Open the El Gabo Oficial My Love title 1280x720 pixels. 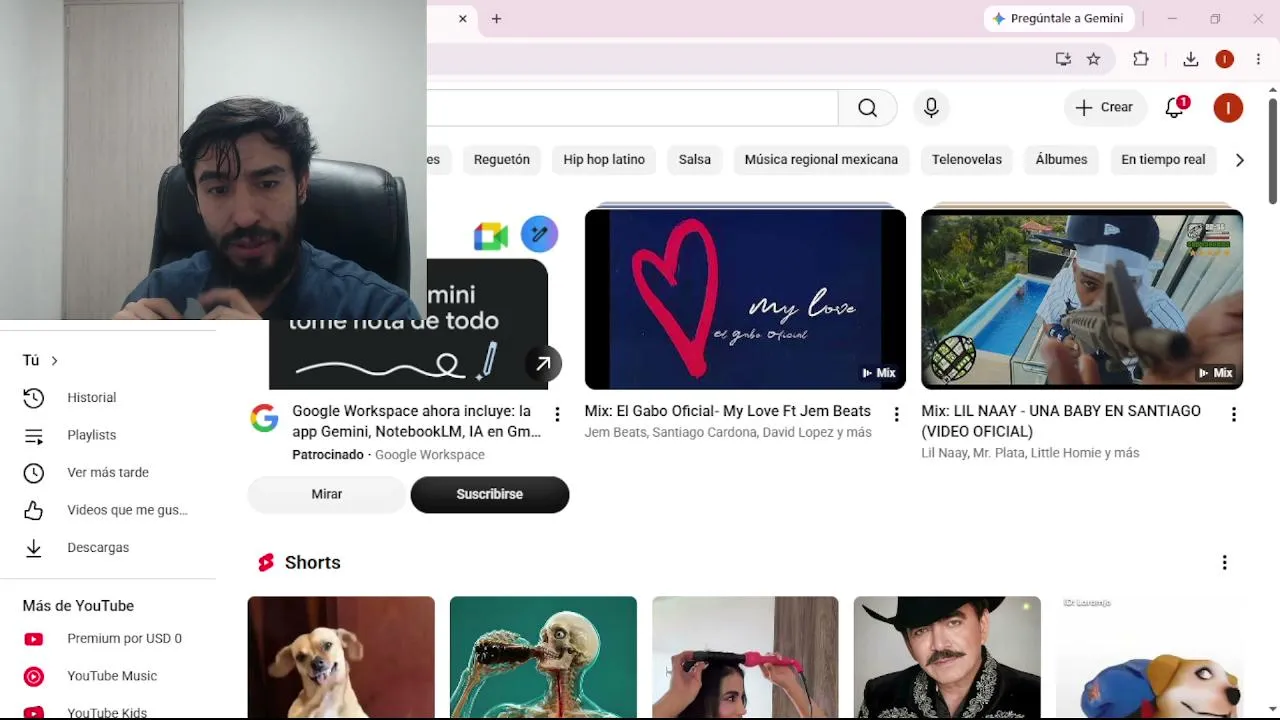pos(728,411)
